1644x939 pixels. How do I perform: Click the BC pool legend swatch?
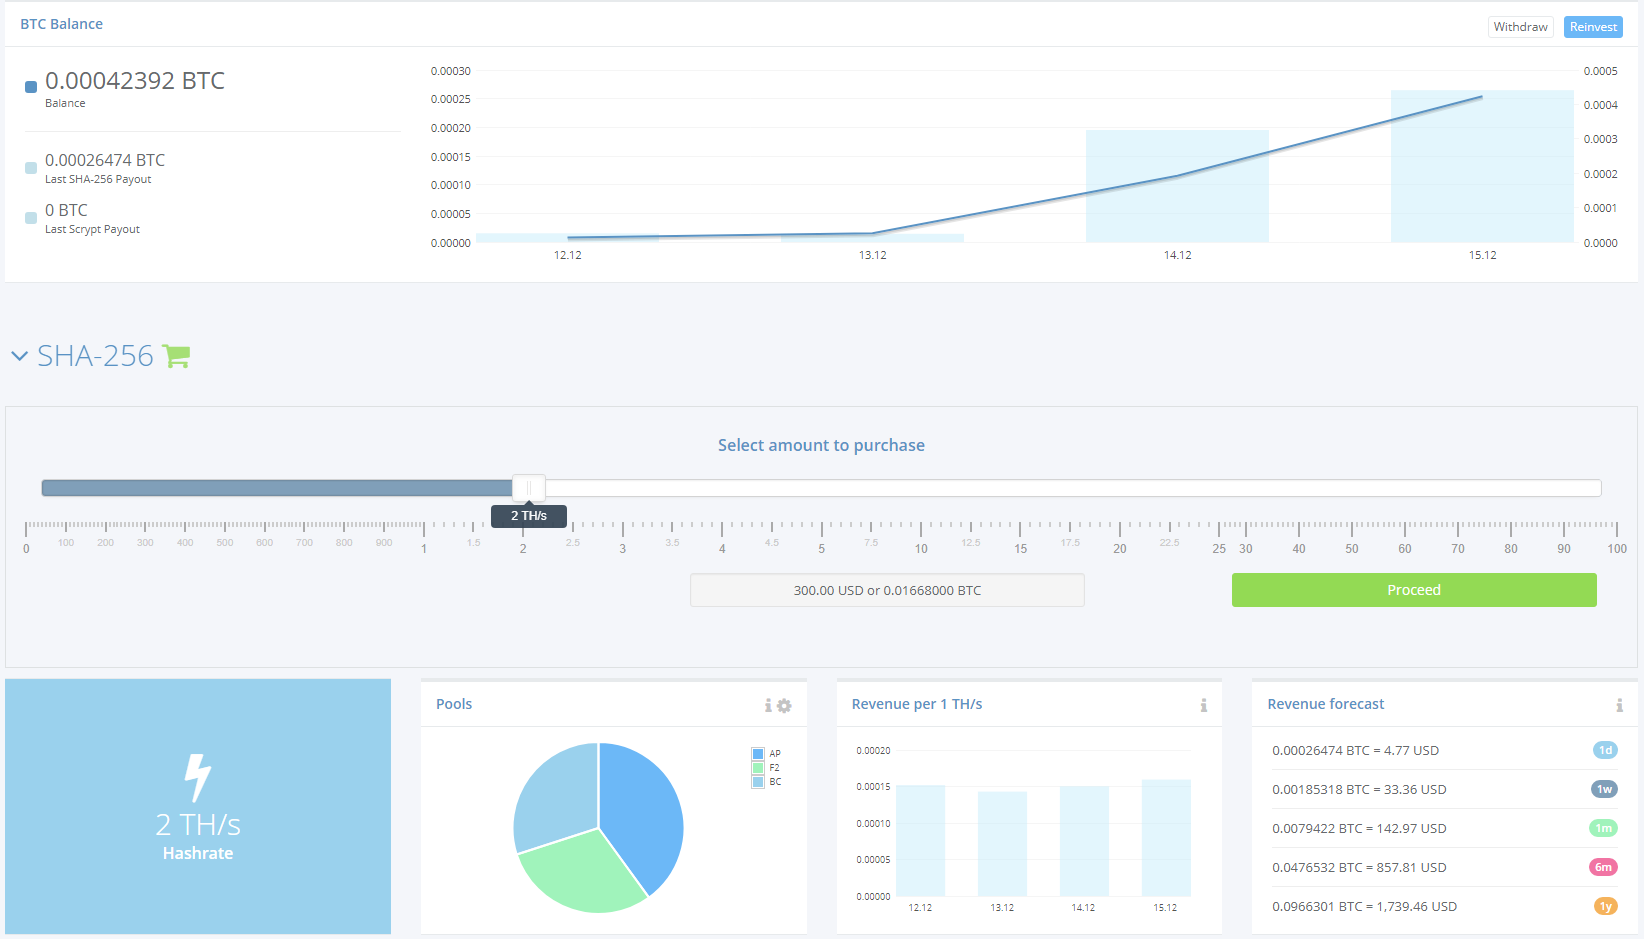tap(758, 782)
